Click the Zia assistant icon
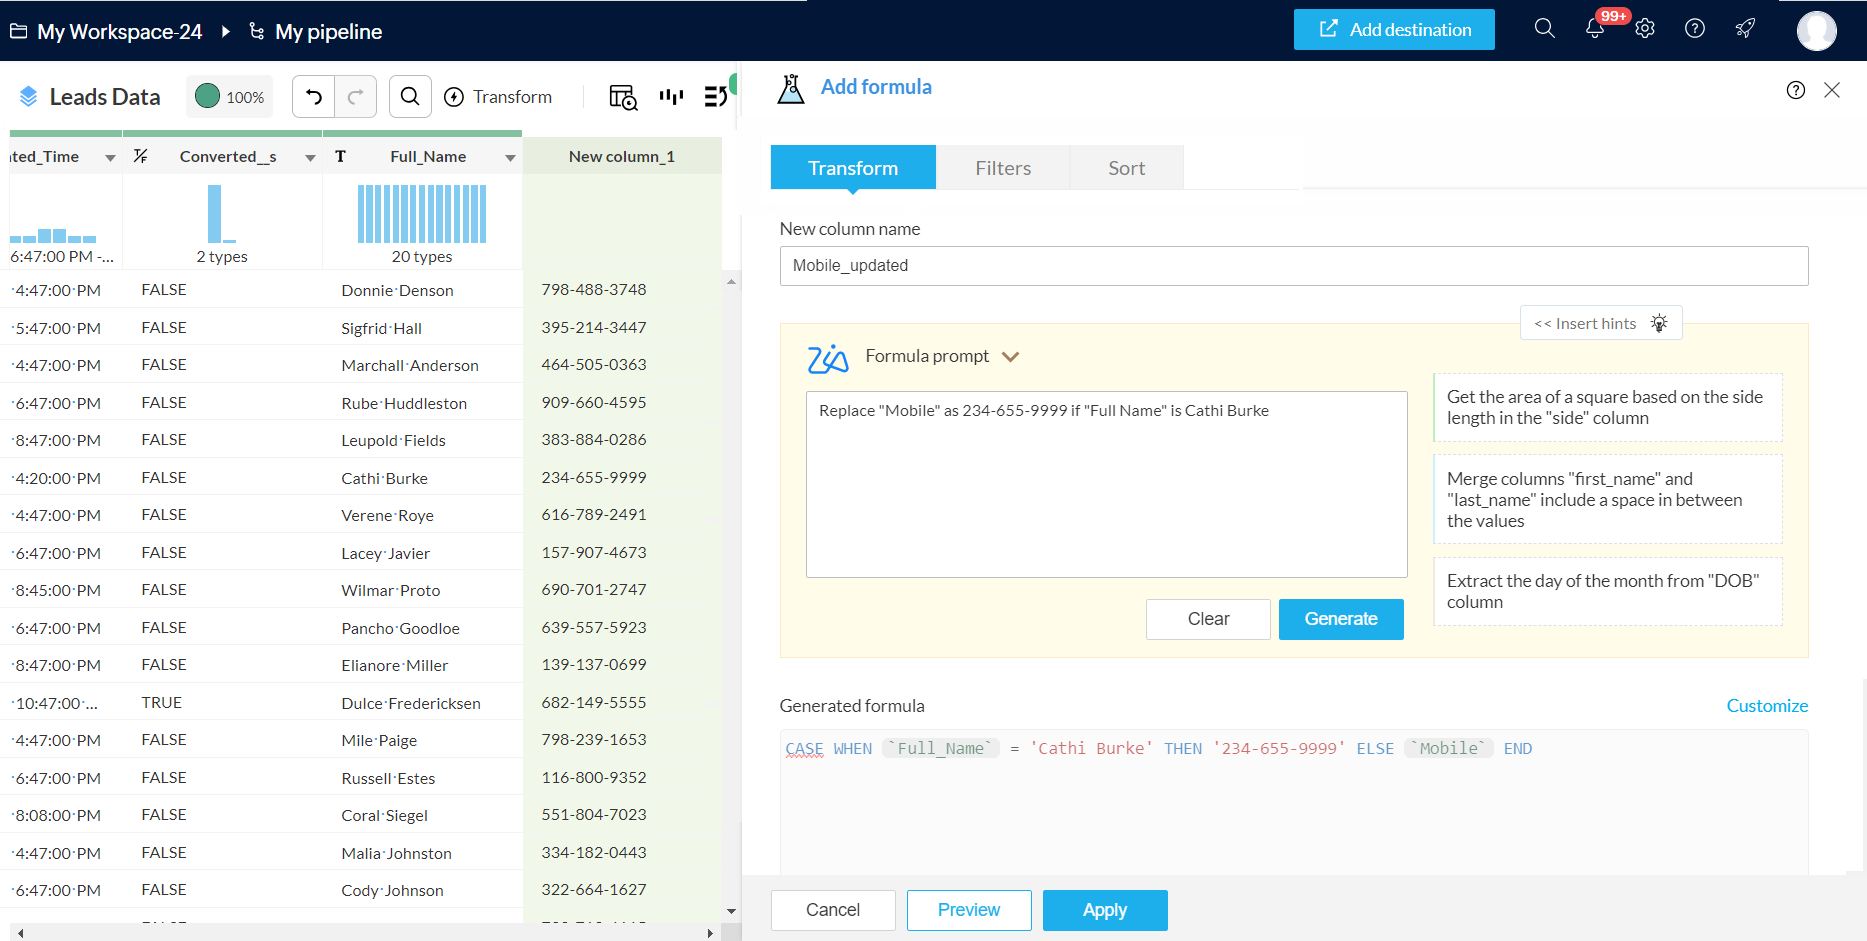The width and height of the screenshot is (1867, 941). click(828, 358)
